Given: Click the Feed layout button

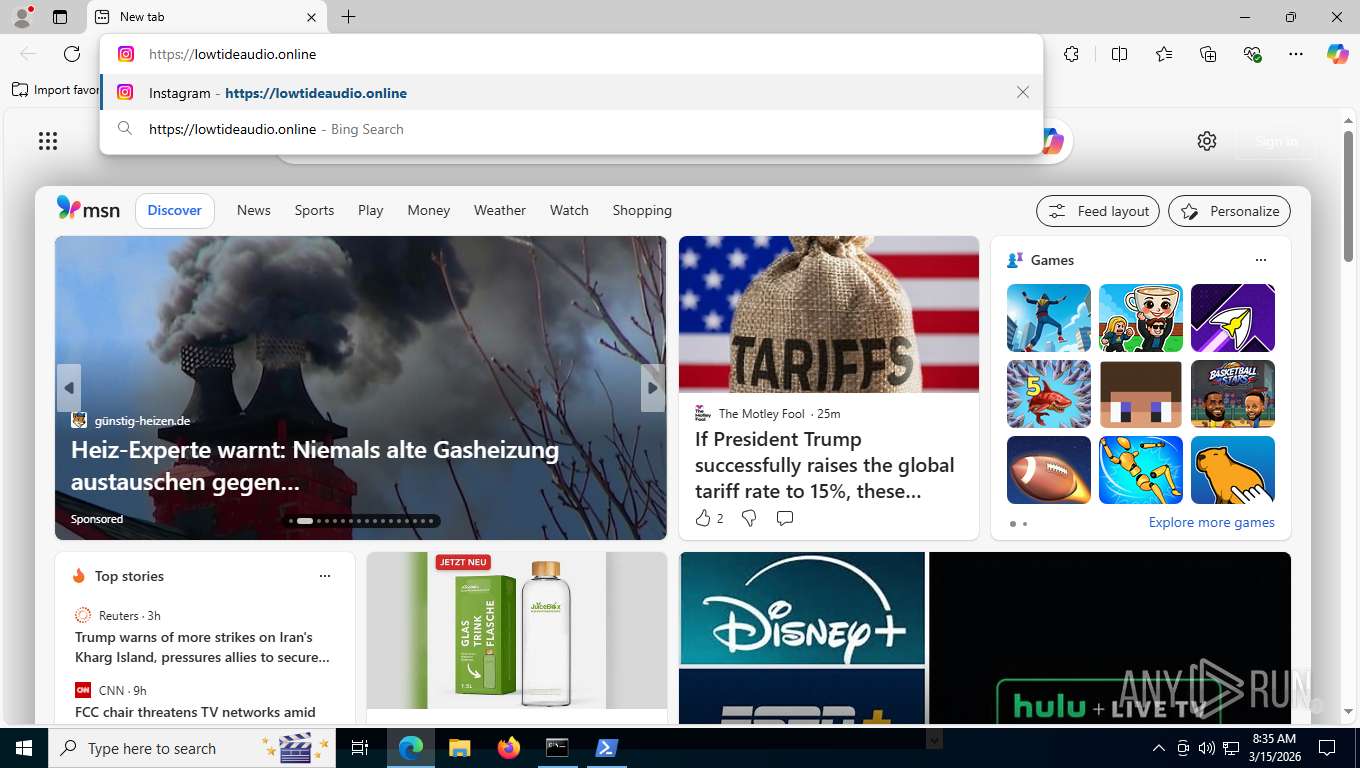Looking at the screenshot, I should pyautogui.click(x=1098, y=211).
